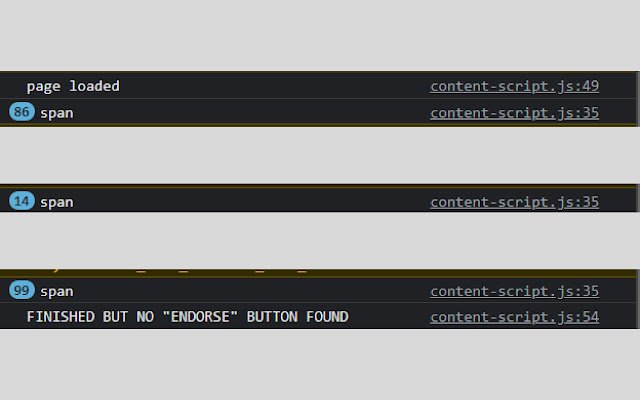Open content-script.js:35 link beside the 99 badge
640x400 pixels.
pyautogui.click(x=514, y=291)
